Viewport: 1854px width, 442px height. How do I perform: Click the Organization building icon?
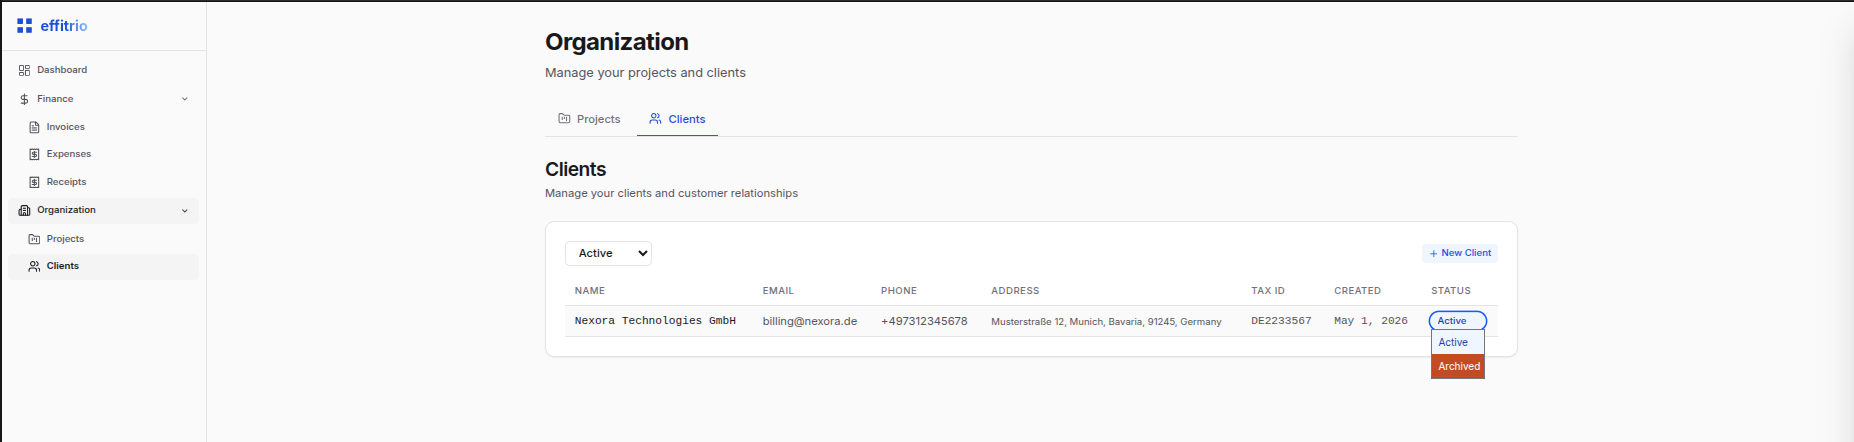(x=24, y=210)
